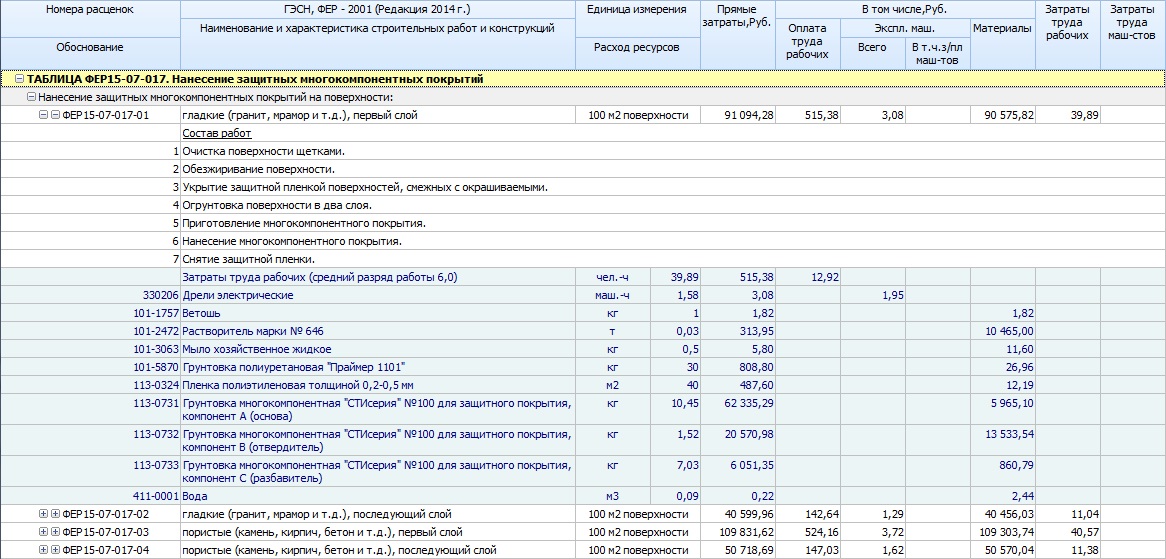Screen dimensions: 1166x559
Task: Expand right plus box beside ФЕР15-07-017-03
Action: (55, 532)
